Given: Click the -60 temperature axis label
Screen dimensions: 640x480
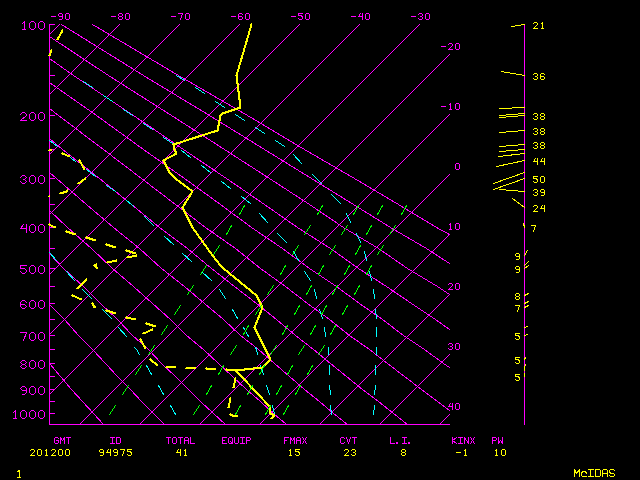Looking at the screenshot, I should tap(240, 17).
